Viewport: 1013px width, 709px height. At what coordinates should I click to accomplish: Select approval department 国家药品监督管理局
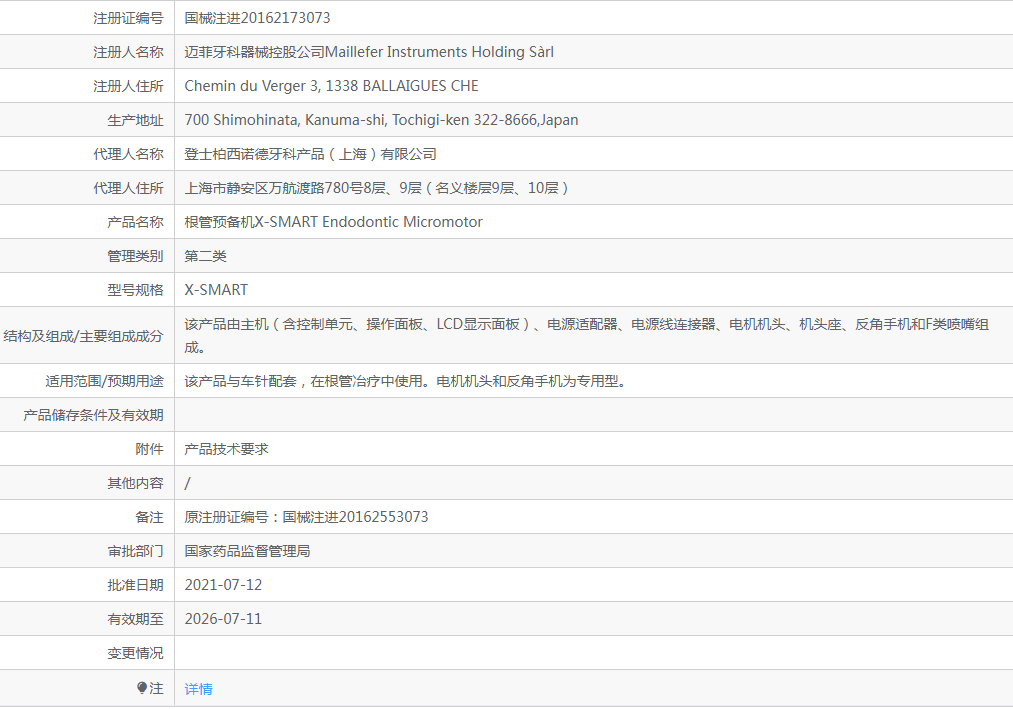(x=247, y=551)
